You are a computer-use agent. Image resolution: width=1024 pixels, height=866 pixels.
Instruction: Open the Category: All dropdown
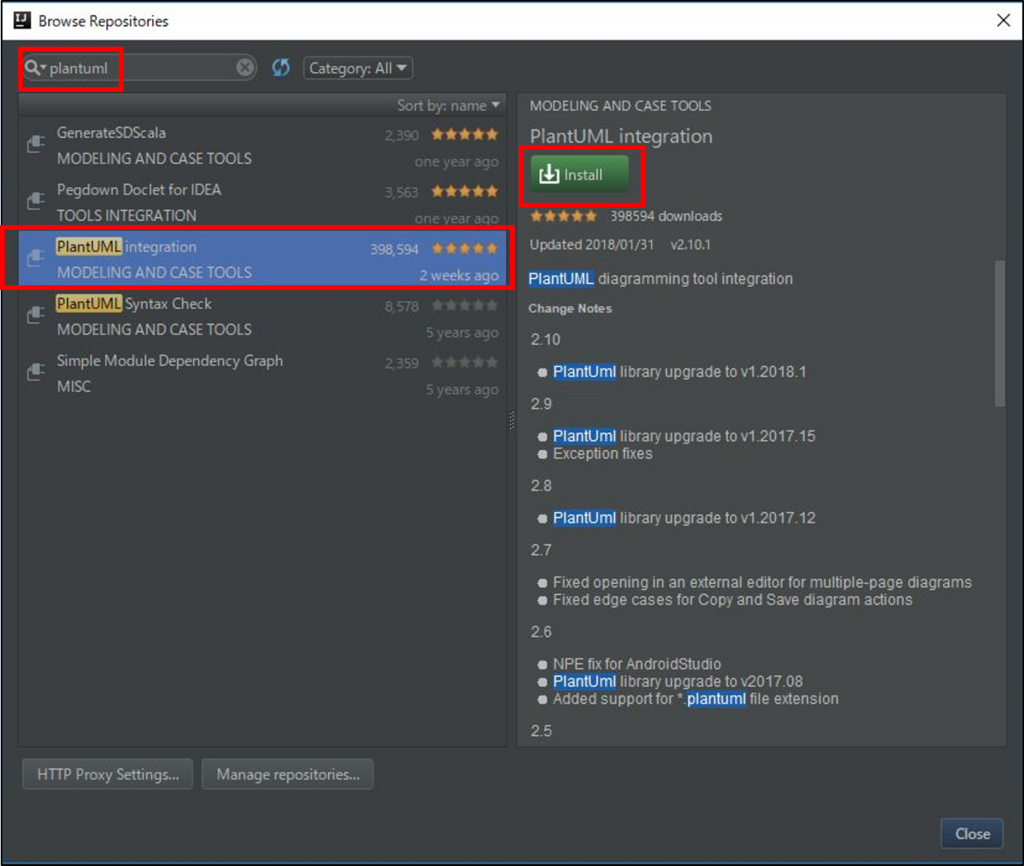358,68
